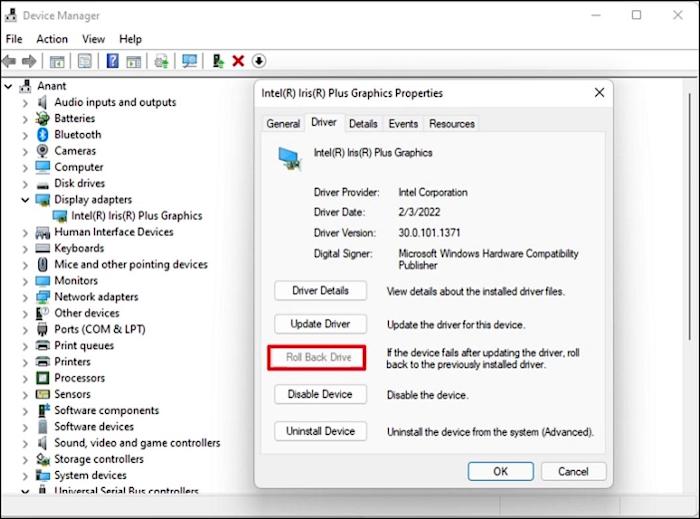Viewport: 700px width, 519px height.
Task: Click the Disable Device button
Action: (x=320, y=394)
